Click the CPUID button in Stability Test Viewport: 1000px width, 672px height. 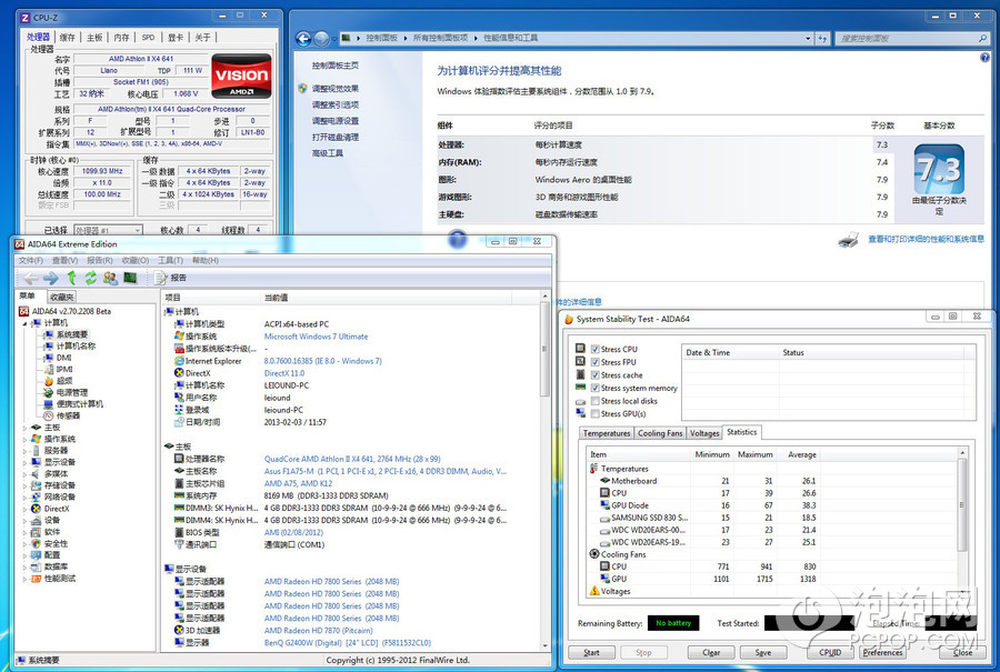830,653
